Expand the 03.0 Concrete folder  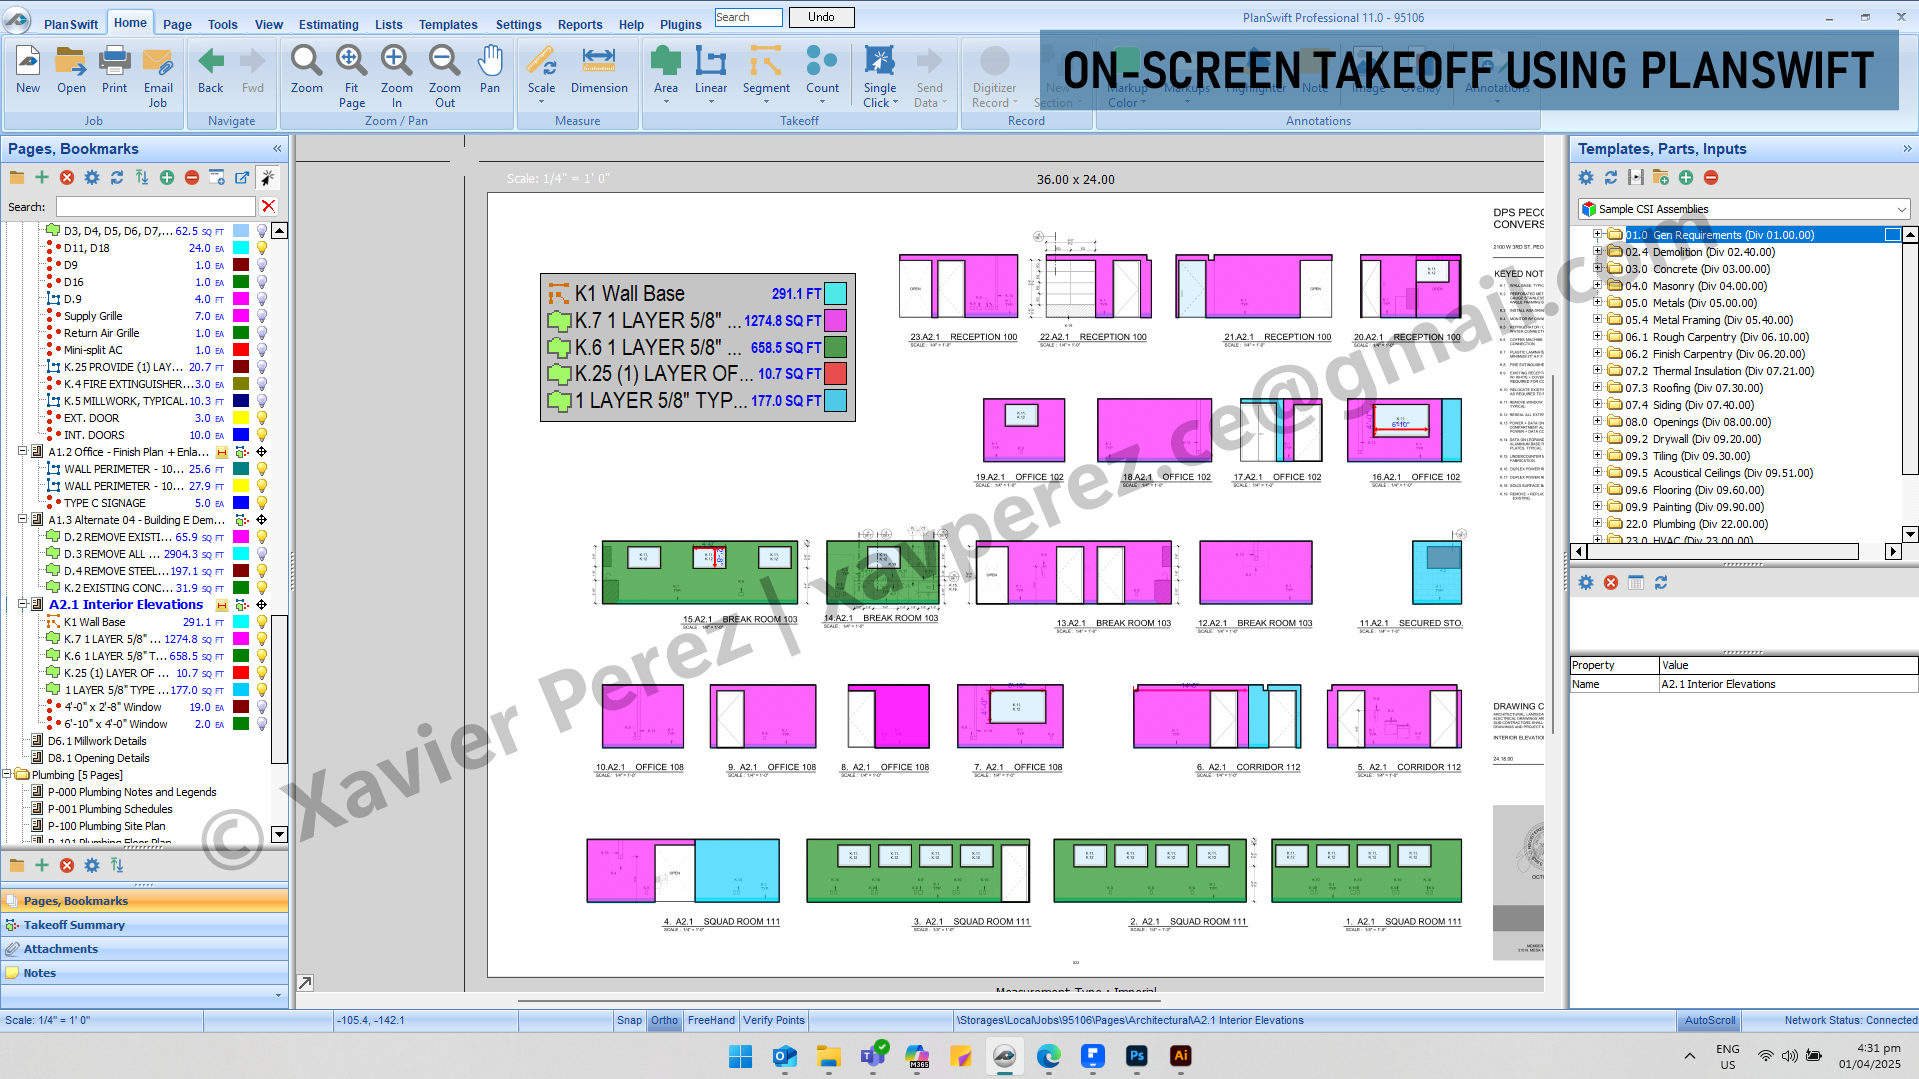coord(1597,269)
